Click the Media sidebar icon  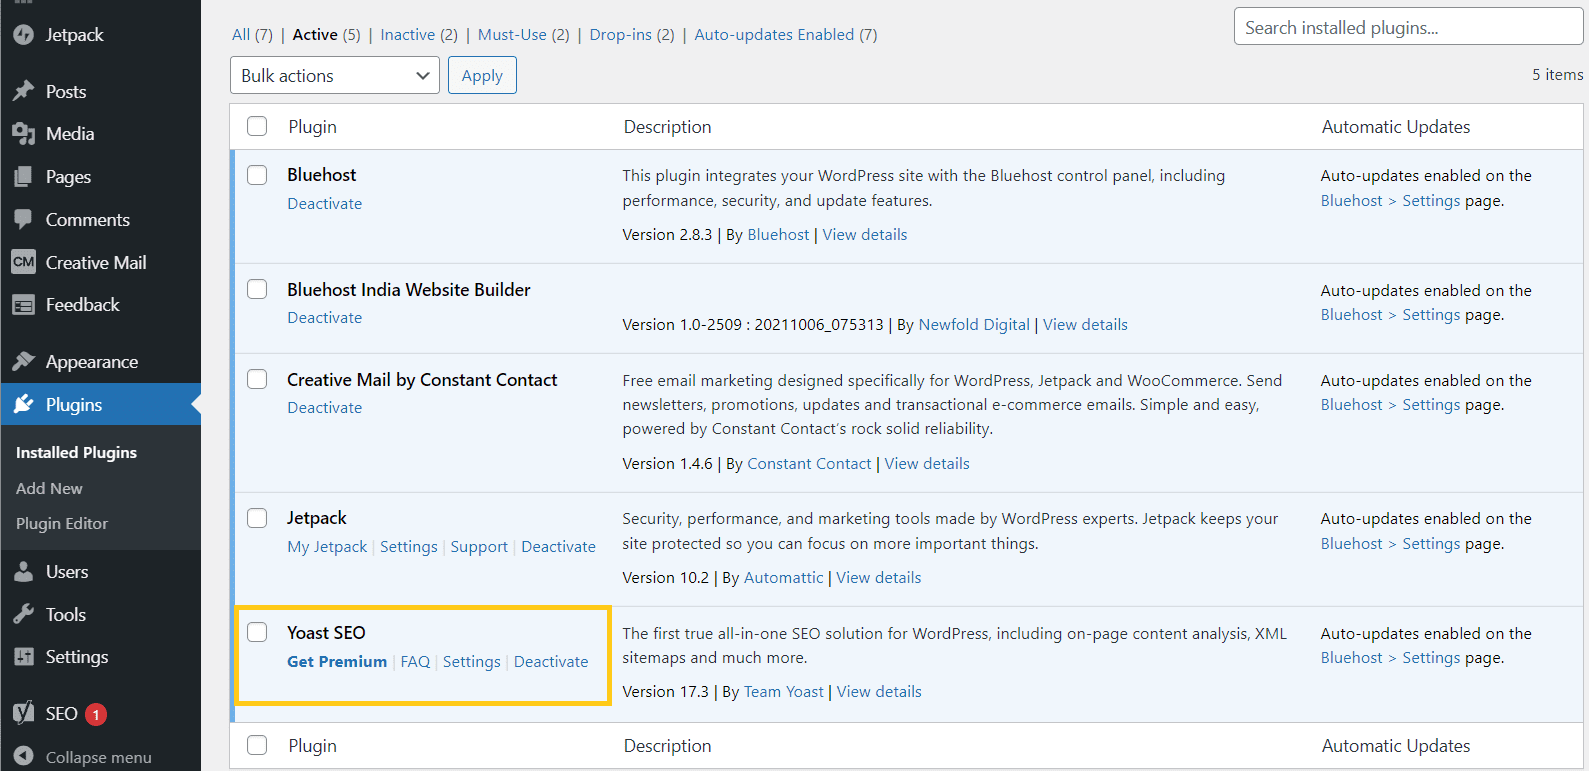tap(24, 134)
